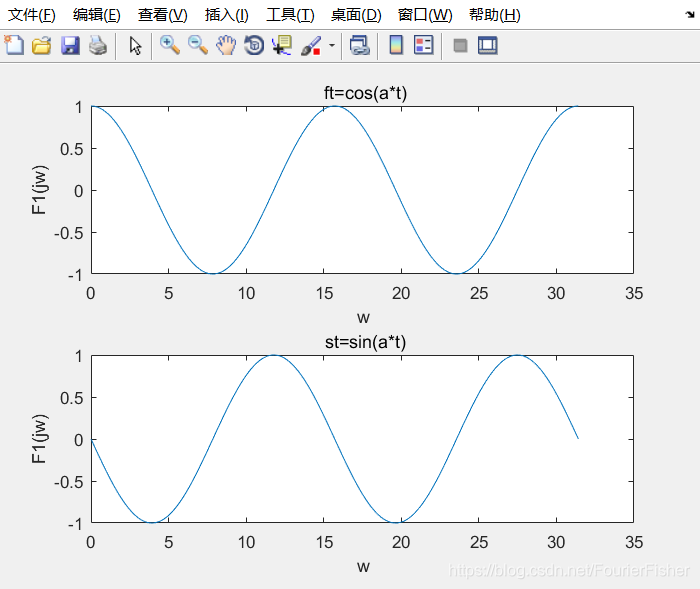
Task: Open the 桌面(D) menu
Action: [356, 15]
